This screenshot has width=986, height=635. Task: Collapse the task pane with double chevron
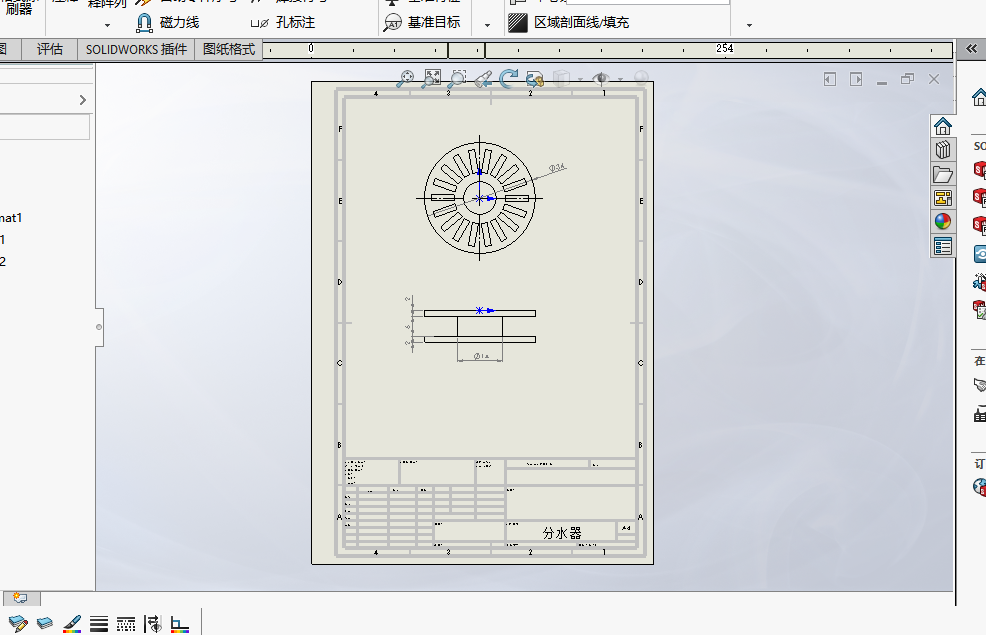tap(972, 48)
